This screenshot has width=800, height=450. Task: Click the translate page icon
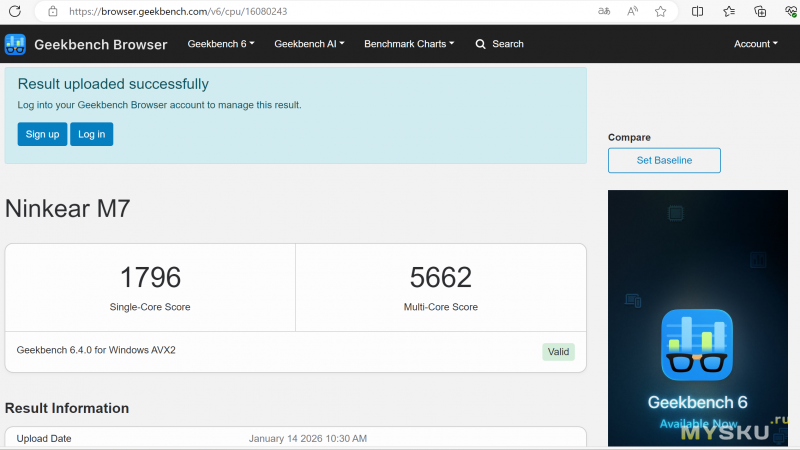point(604,11)
